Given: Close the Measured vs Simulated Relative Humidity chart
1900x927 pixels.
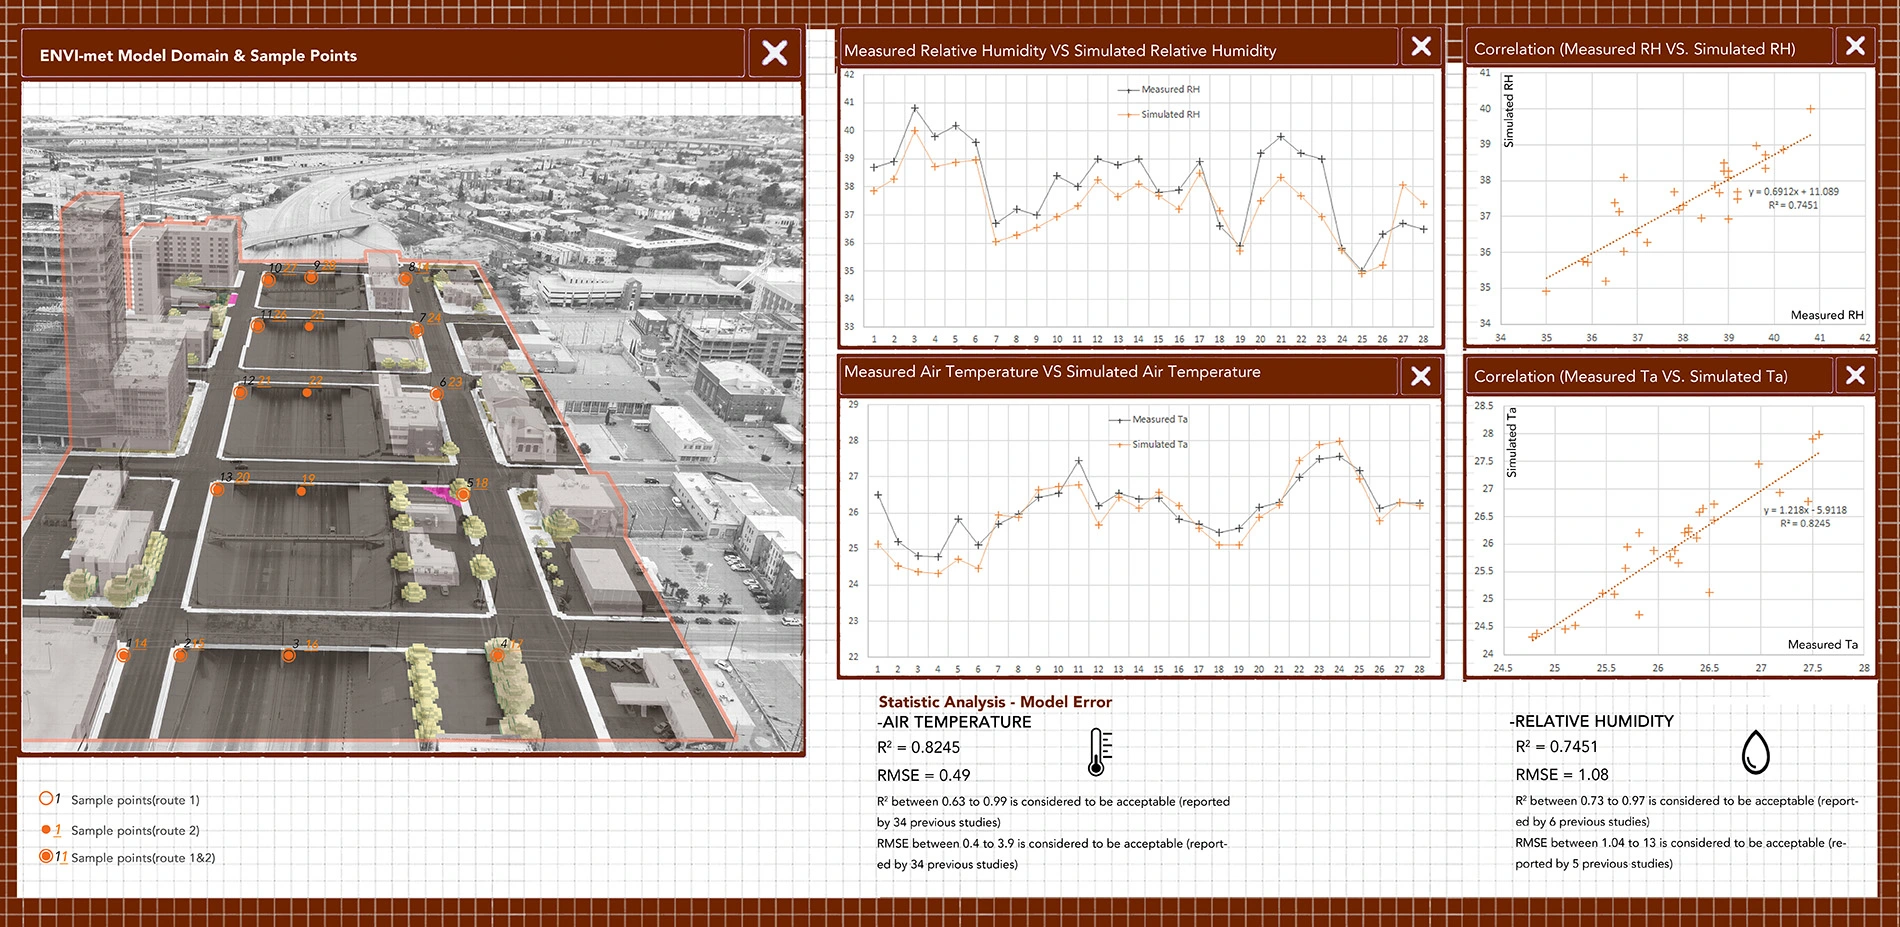Looking at the screenshot, I should (x=1421, y=46).
